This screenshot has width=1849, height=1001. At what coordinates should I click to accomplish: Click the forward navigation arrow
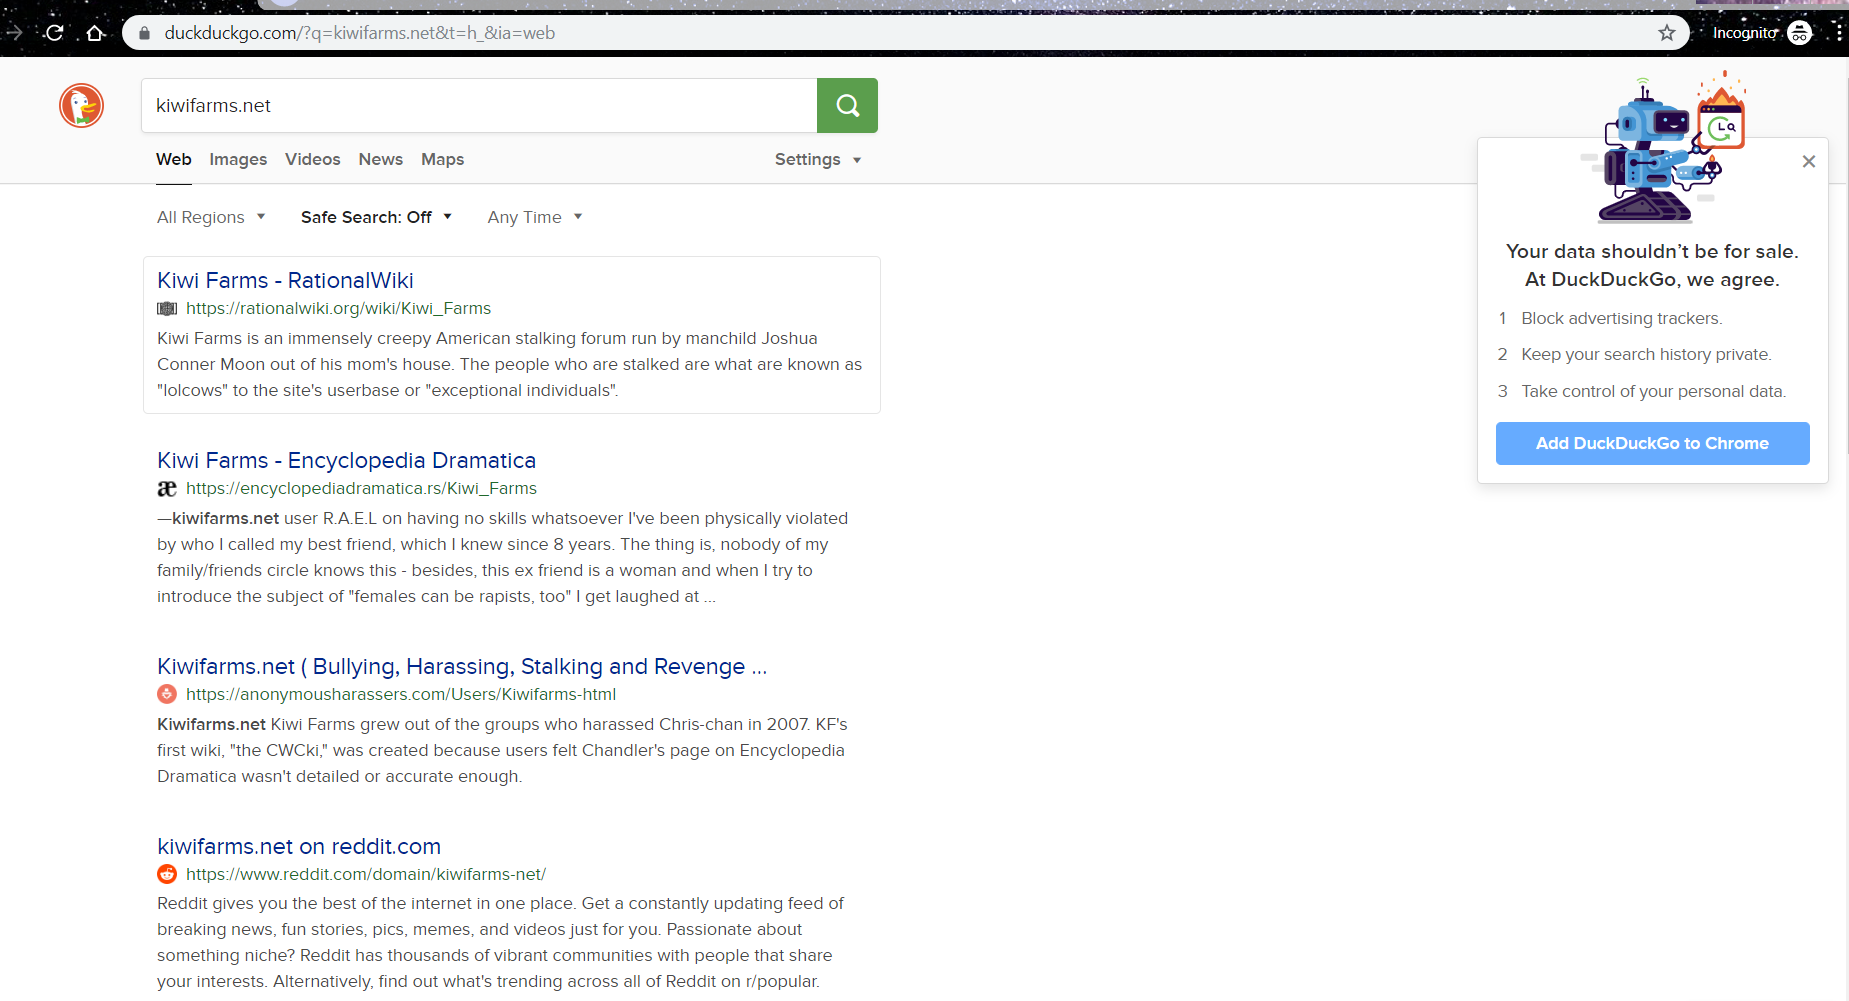point(14,33)
